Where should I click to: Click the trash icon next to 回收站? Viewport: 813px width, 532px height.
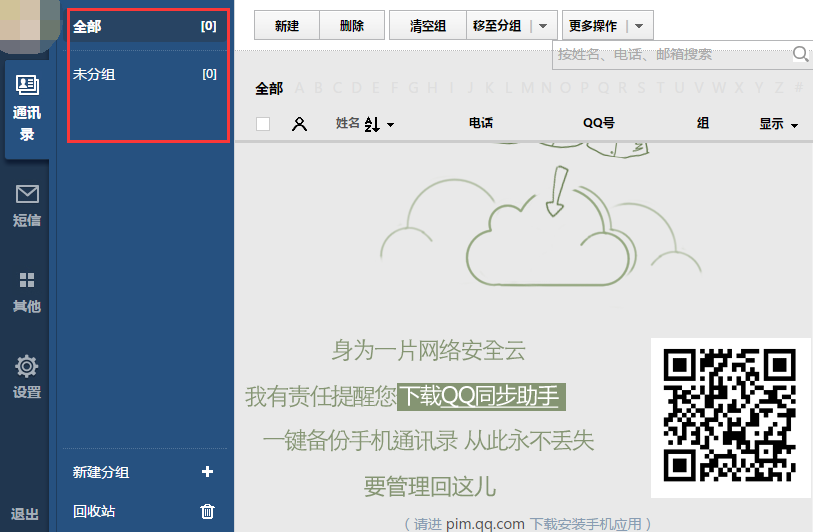click(207, 511)
